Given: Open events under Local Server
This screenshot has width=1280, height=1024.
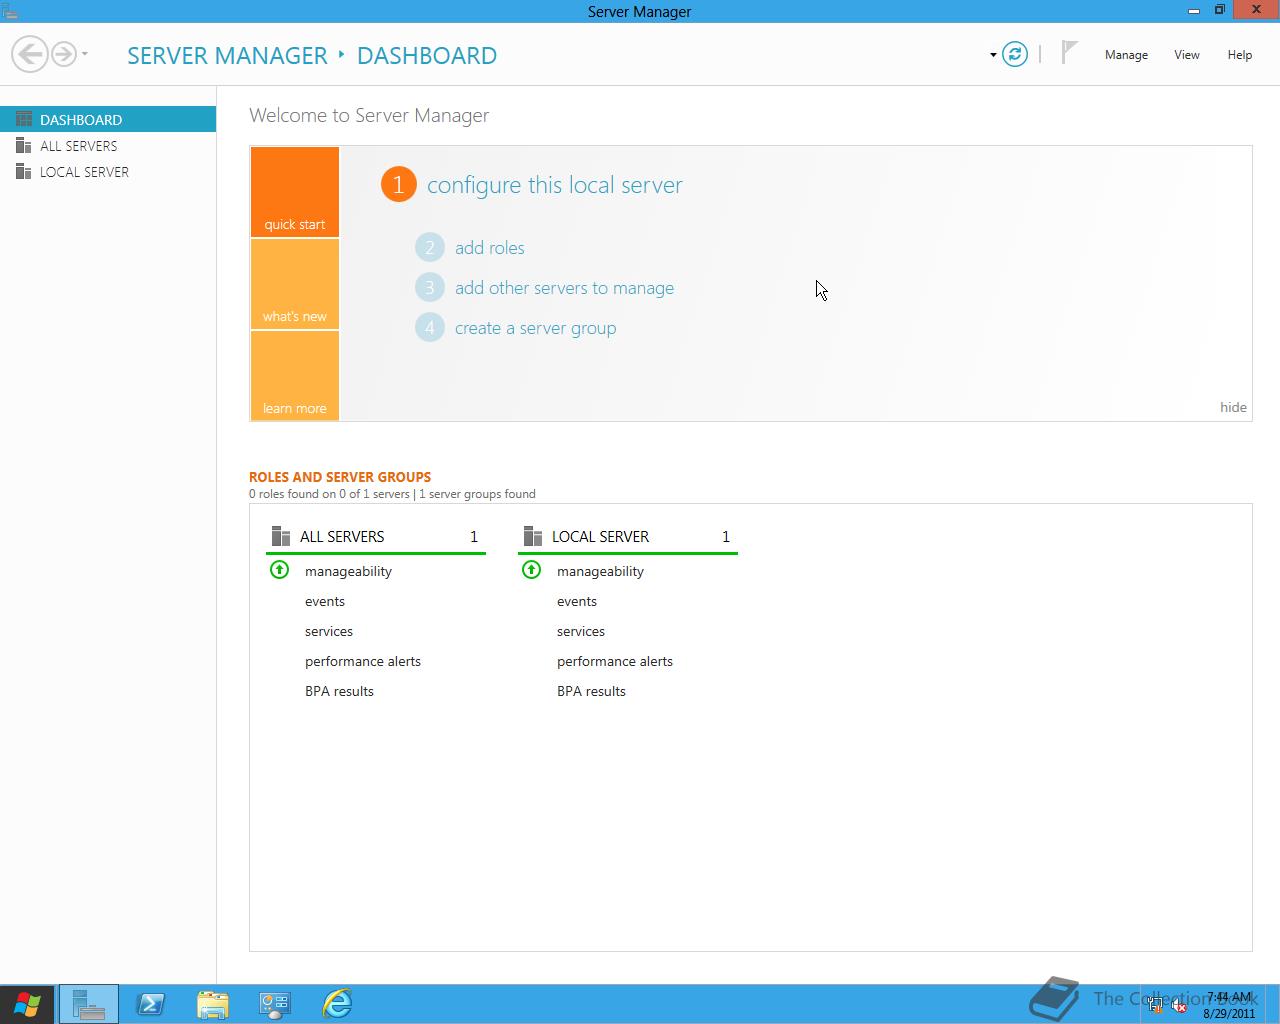Looking at the screenshot, I should tap(577, 601).
